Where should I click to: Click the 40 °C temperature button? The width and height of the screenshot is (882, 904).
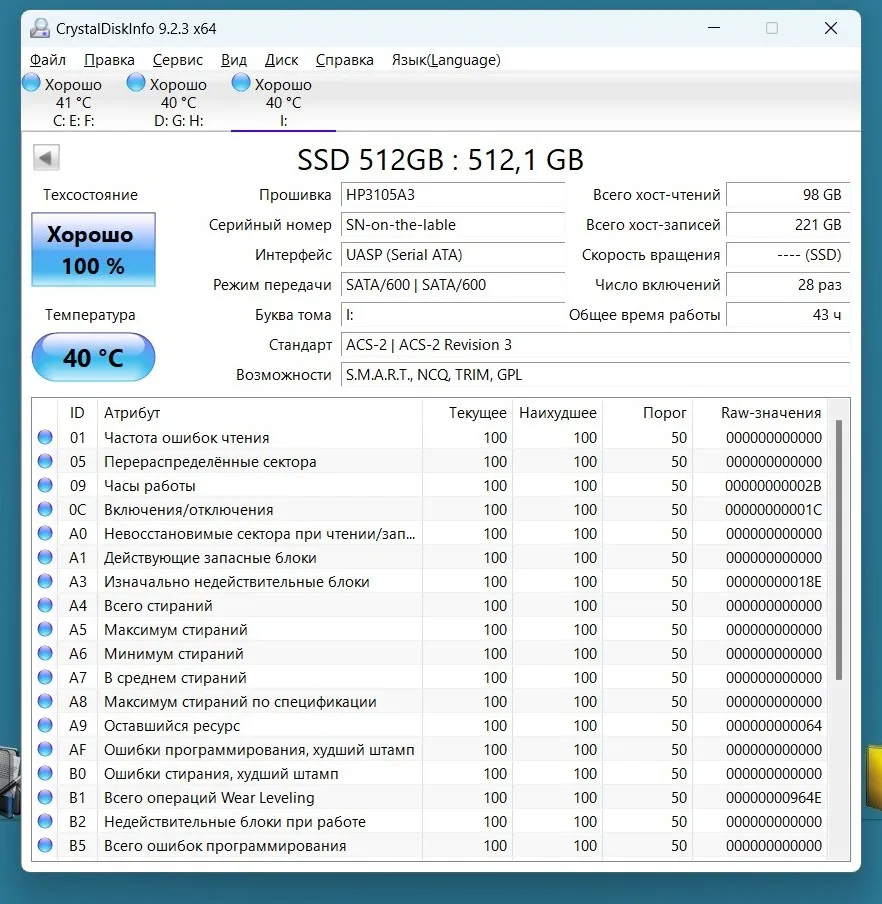[x=94, y=357]
